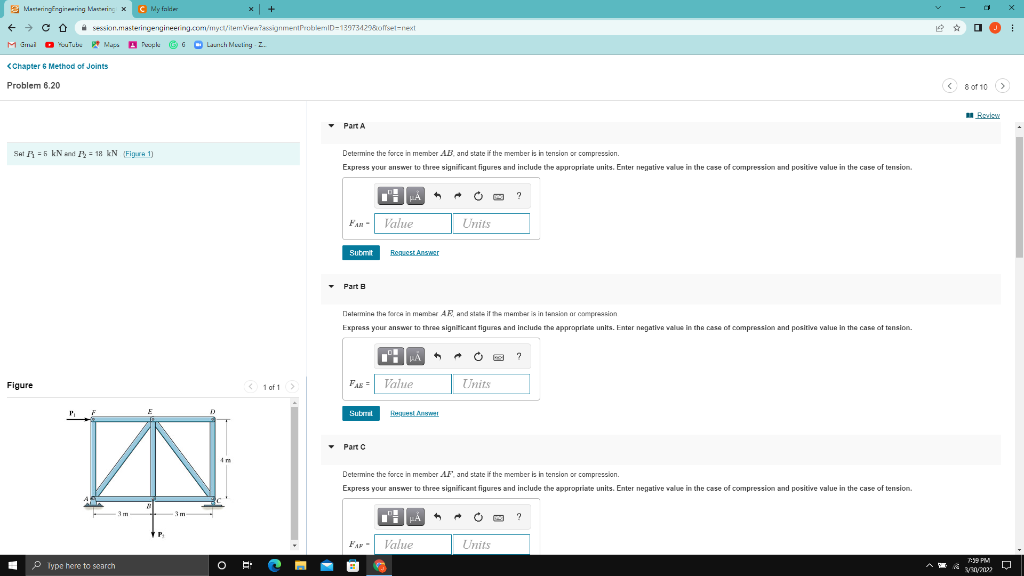
Task: Open Gmail bookmark
Action: [x=22, y=44]
